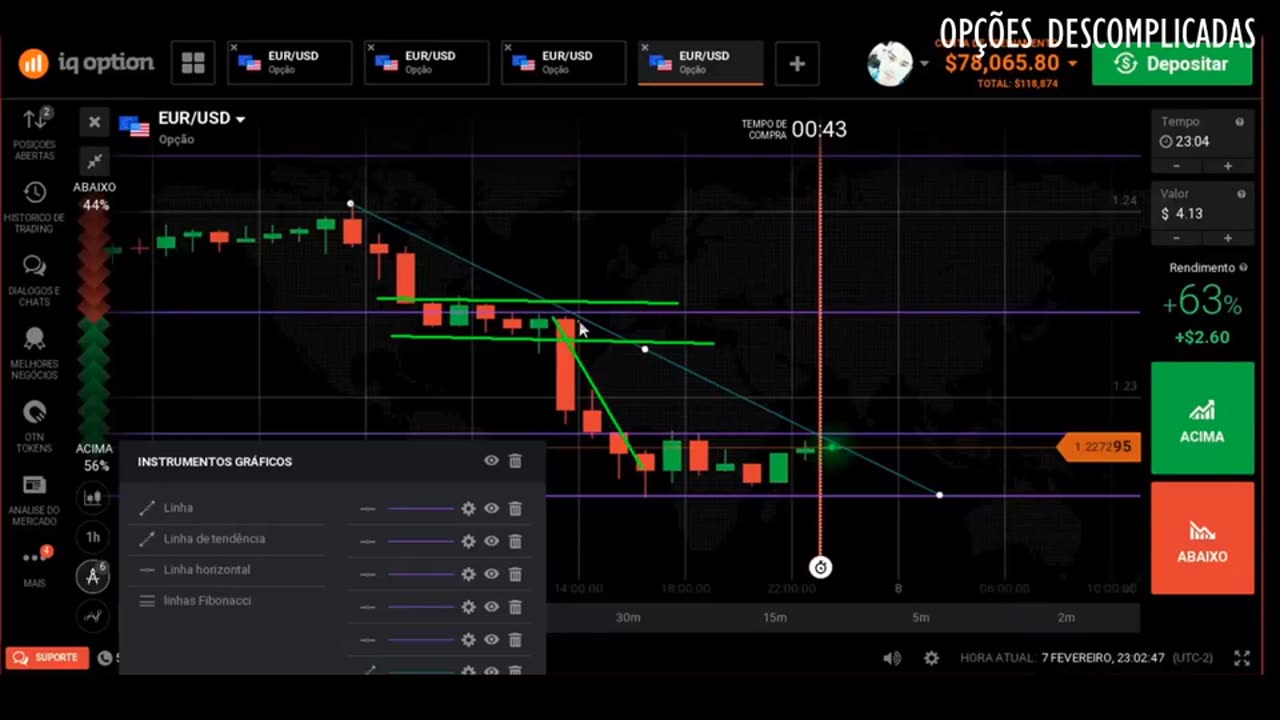Open OTN Tokens sidebar icon
This screenshot has width=1280, height=720.
pyautogui.click(x=35, y=427)
